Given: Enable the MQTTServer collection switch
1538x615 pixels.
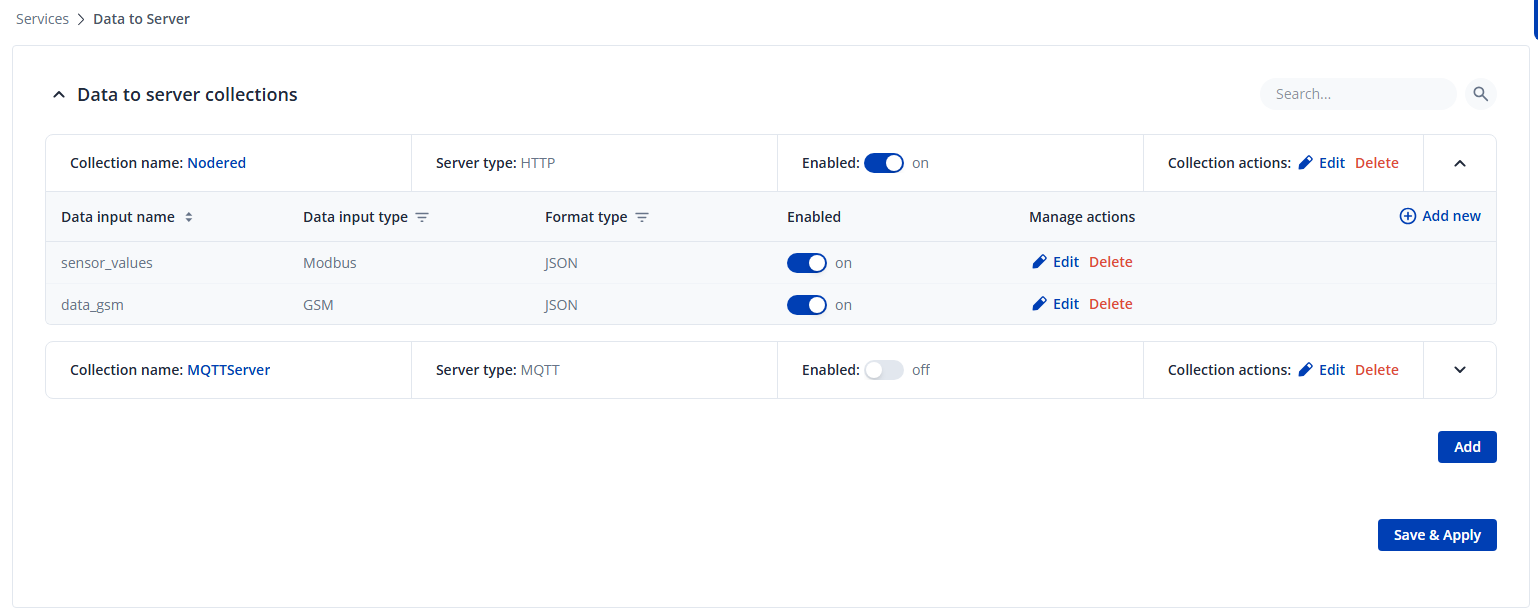Looking at the screenshot, I should 884,370.
